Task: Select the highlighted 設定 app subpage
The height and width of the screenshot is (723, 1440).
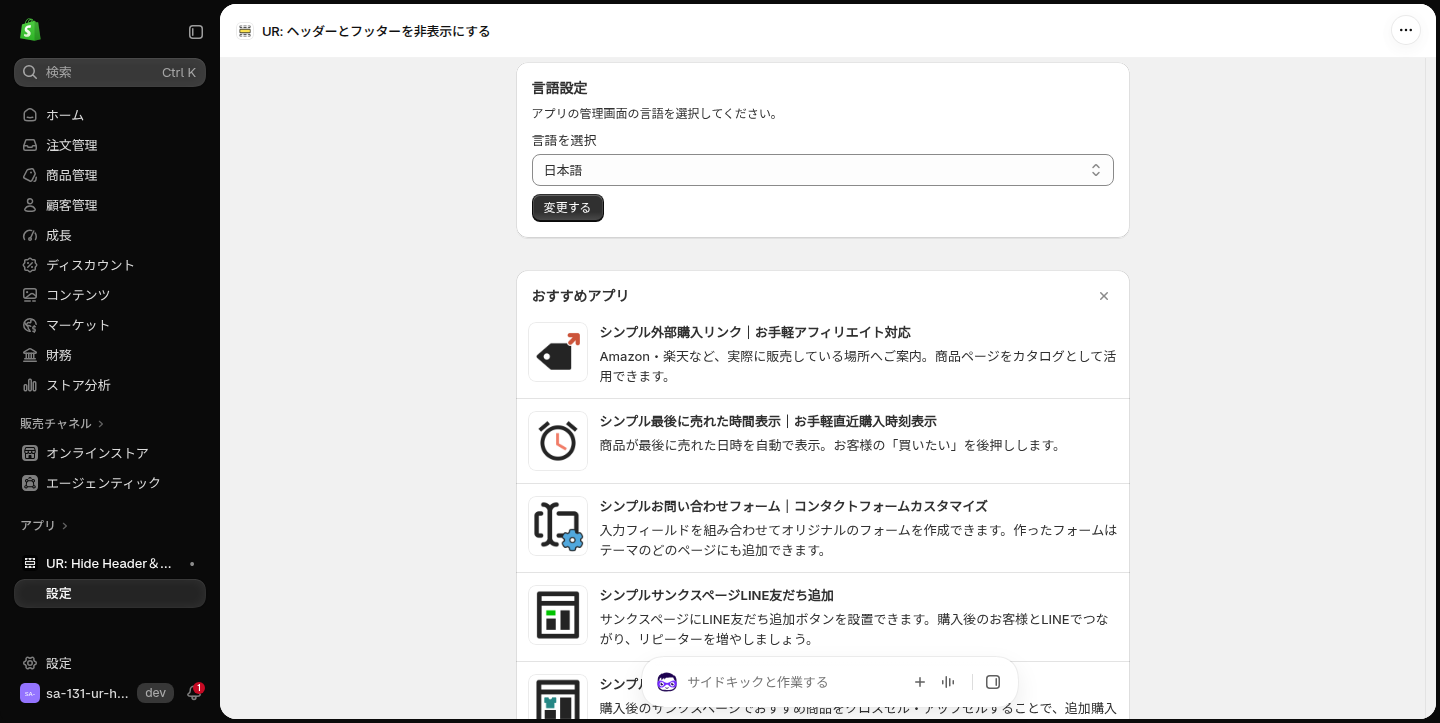Action: 110,593
